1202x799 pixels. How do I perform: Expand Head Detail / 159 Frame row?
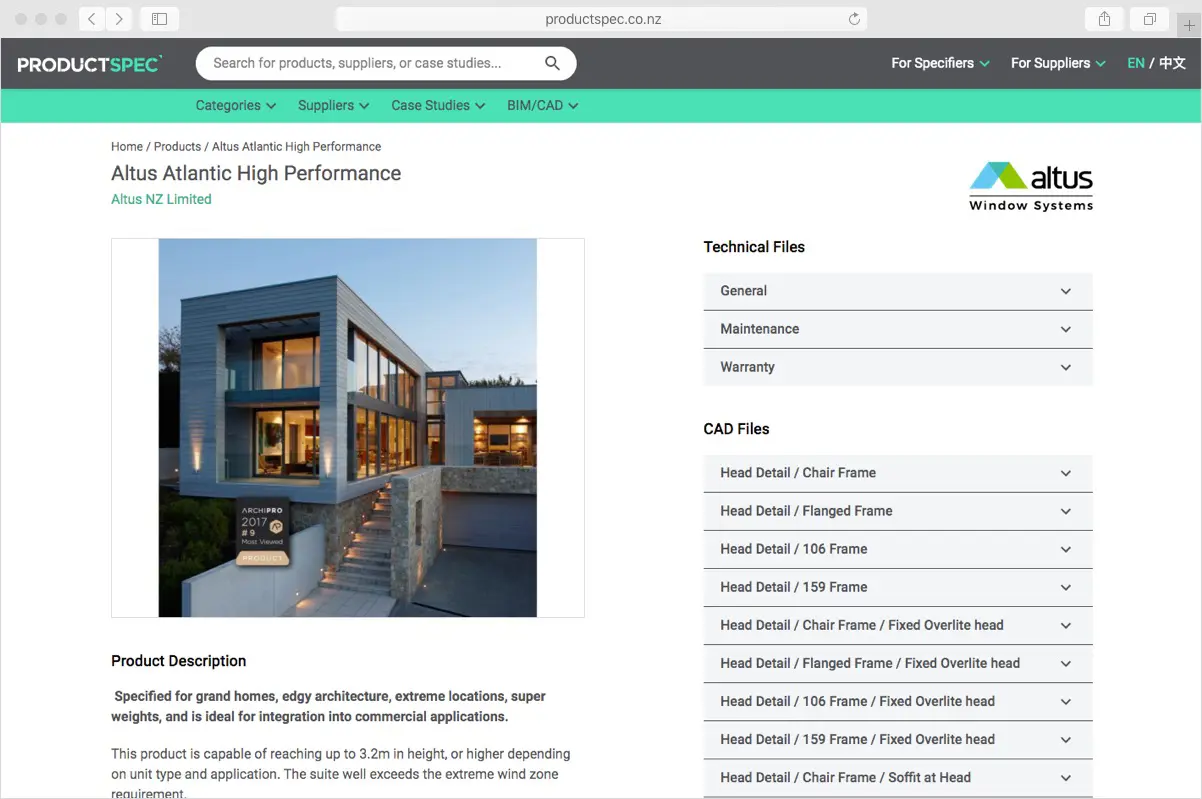(x=897, y=587)
